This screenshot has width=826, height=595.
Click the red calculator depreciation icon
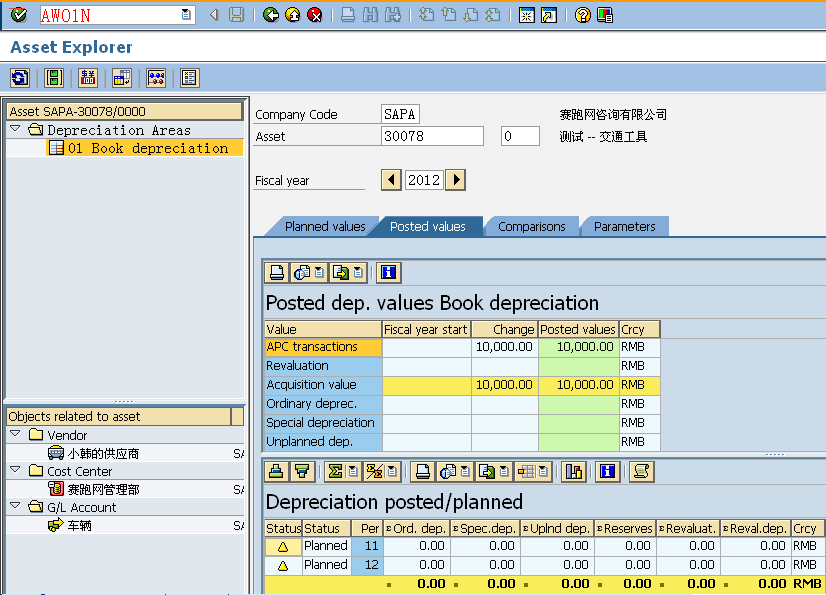pos(88,78)
